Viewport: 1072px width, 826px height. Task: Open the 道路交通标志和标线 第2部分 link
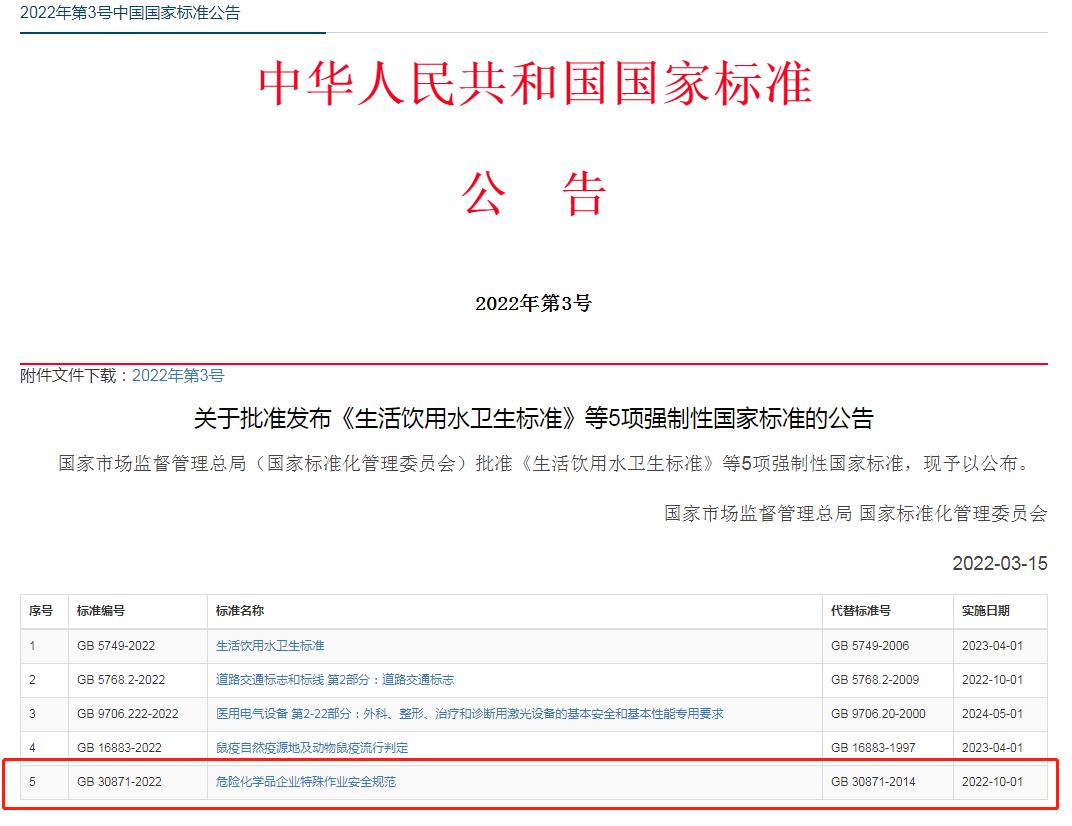pyautogui.click(x=334, y=680)
